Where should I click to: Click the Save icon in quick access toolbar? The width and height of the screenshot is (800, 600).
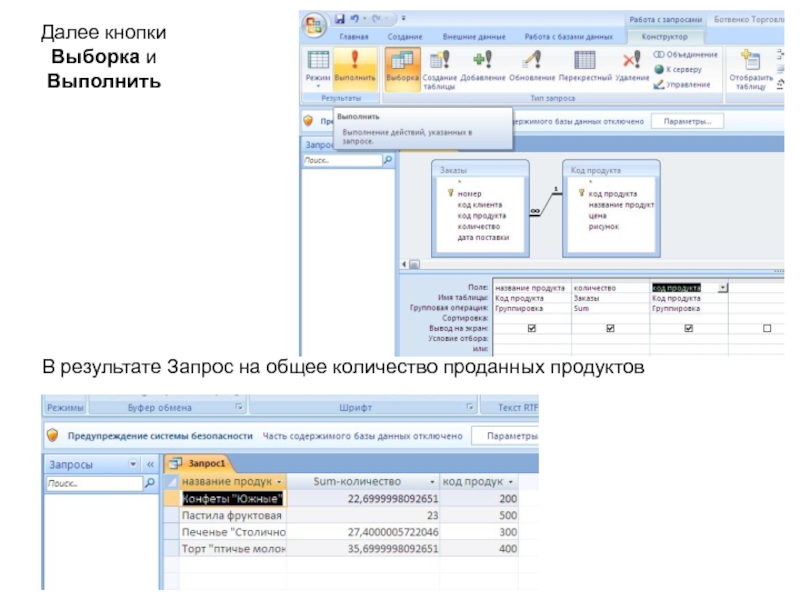click(340, 19)
